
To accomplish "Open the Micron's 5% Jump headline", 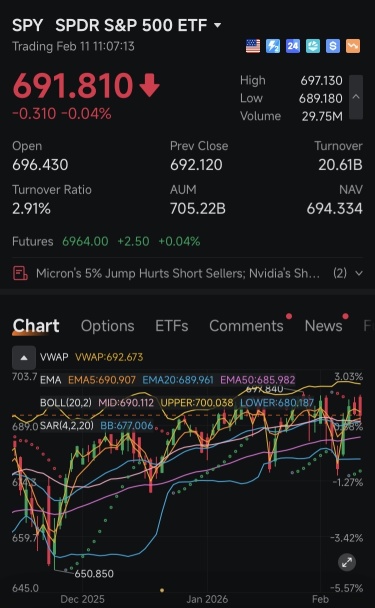I will pos(178,273).
